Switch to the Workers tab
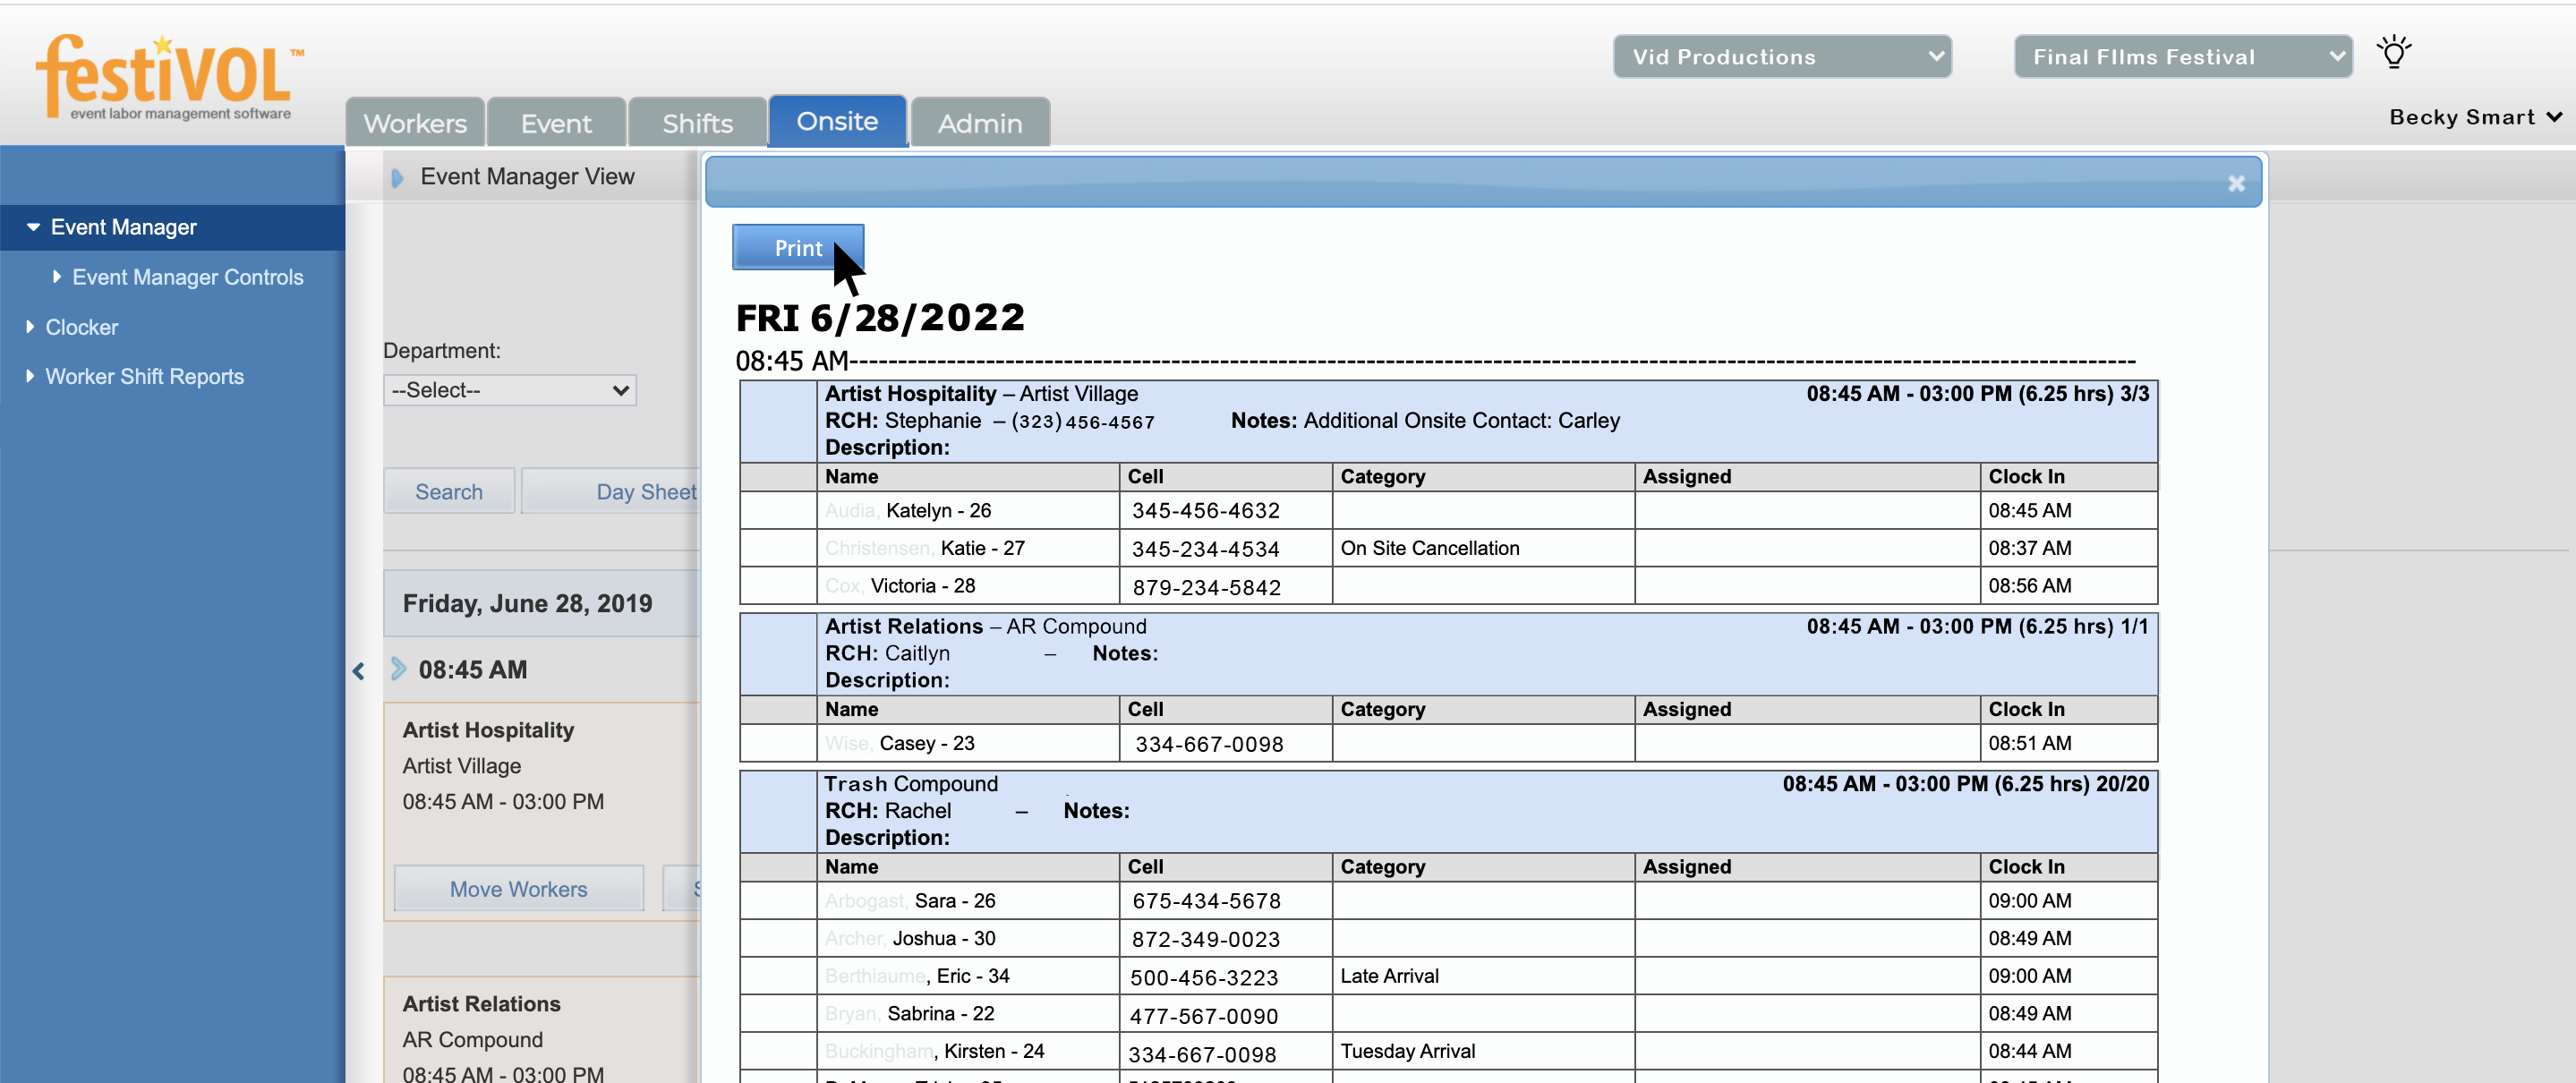The image size is (2576, 1083). [x=415, y=123]
